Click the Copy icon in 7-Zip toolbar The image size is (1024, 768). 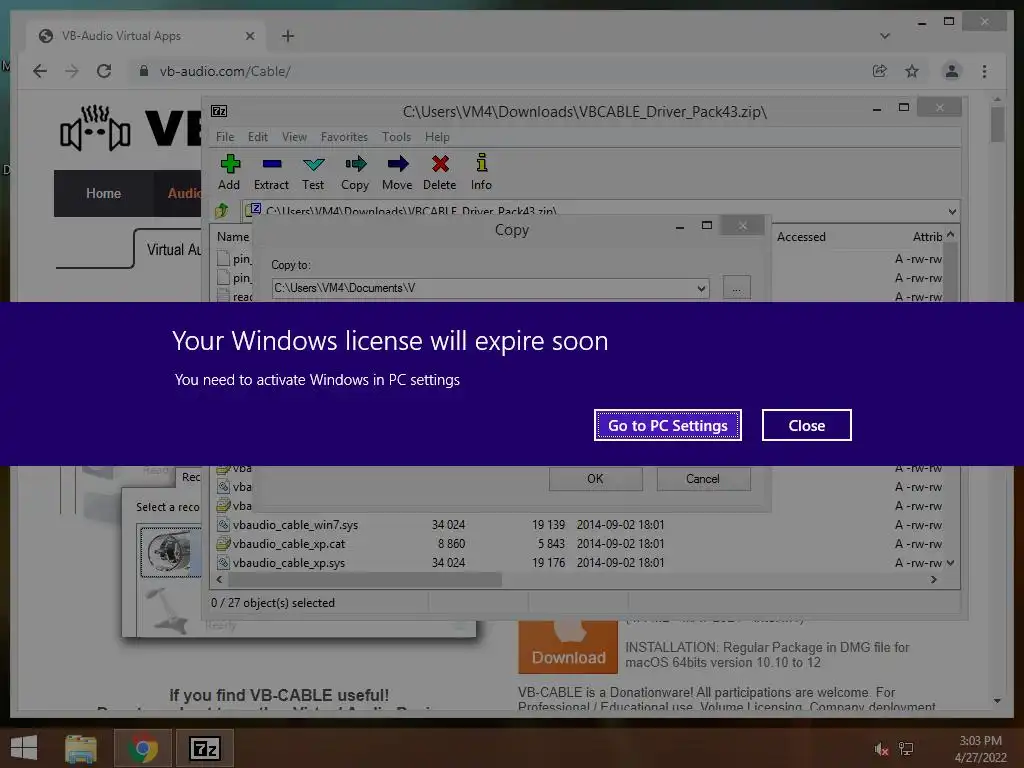(x=355, y=172)
